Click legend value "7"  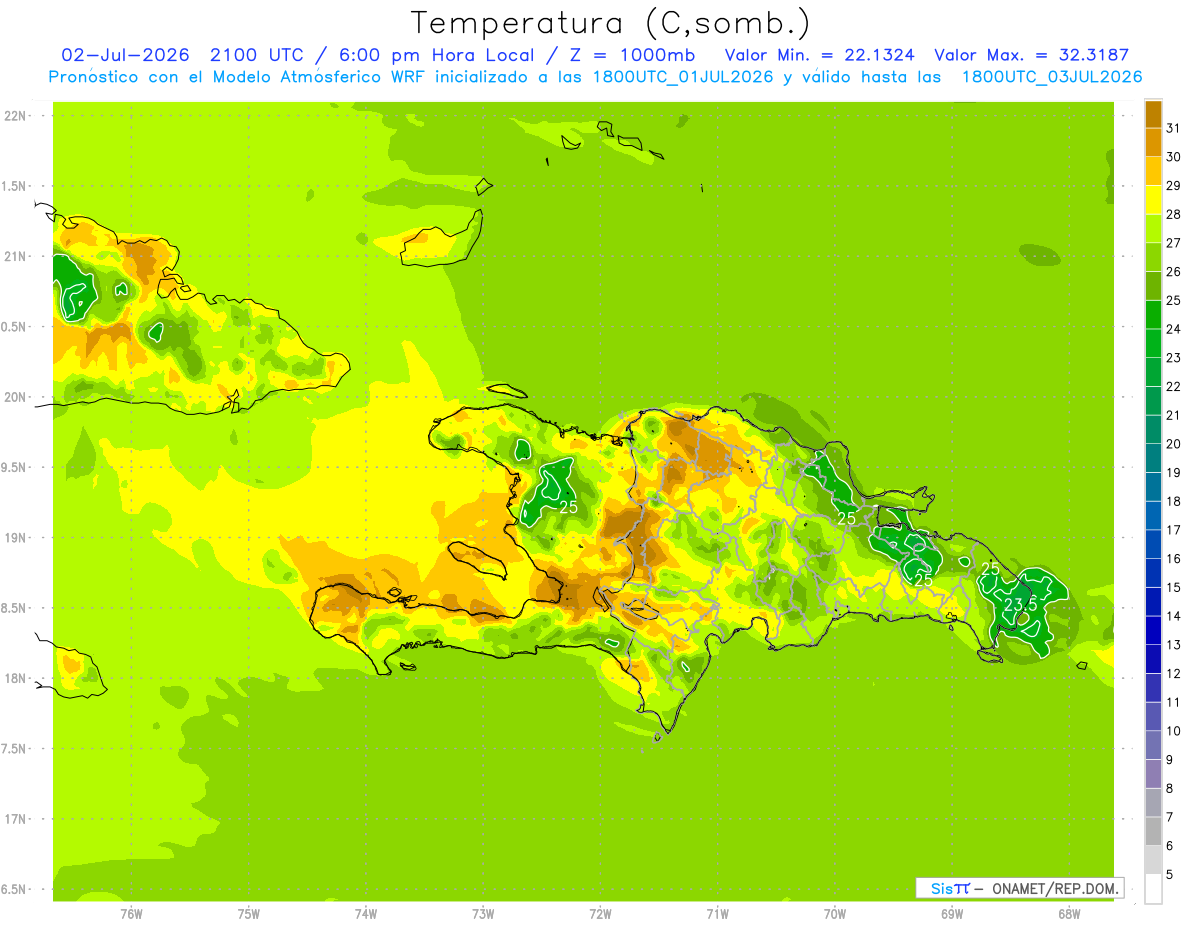click(1169, 817)
